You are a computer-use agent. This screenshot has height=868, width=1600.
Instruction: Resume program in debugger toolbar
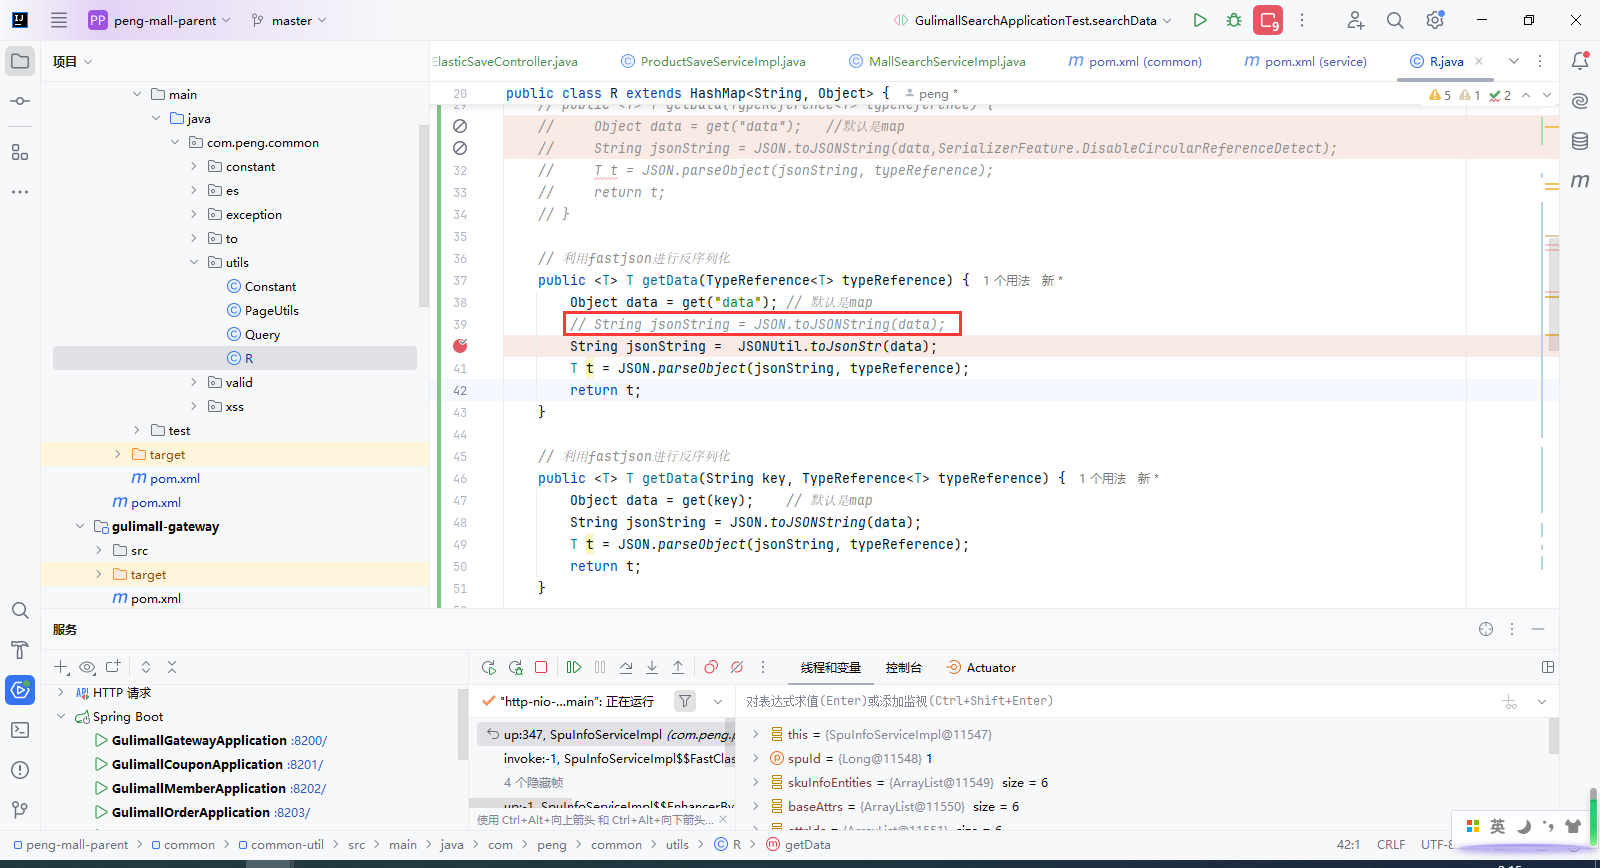click(x=574, y=667)
